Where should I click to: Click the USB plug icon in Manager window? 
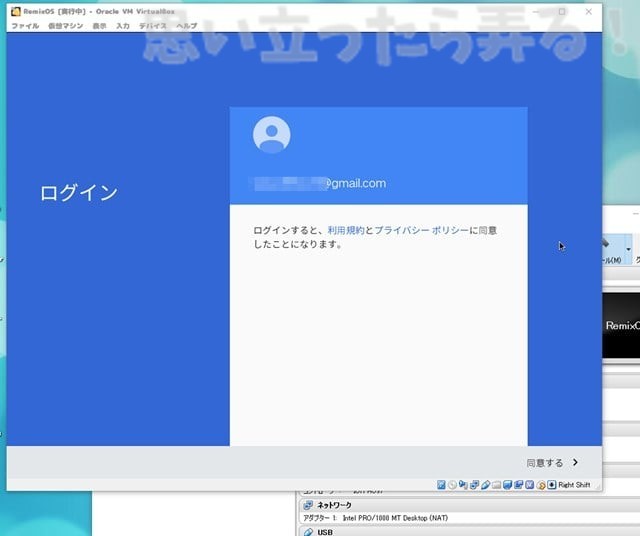[309, 532]
